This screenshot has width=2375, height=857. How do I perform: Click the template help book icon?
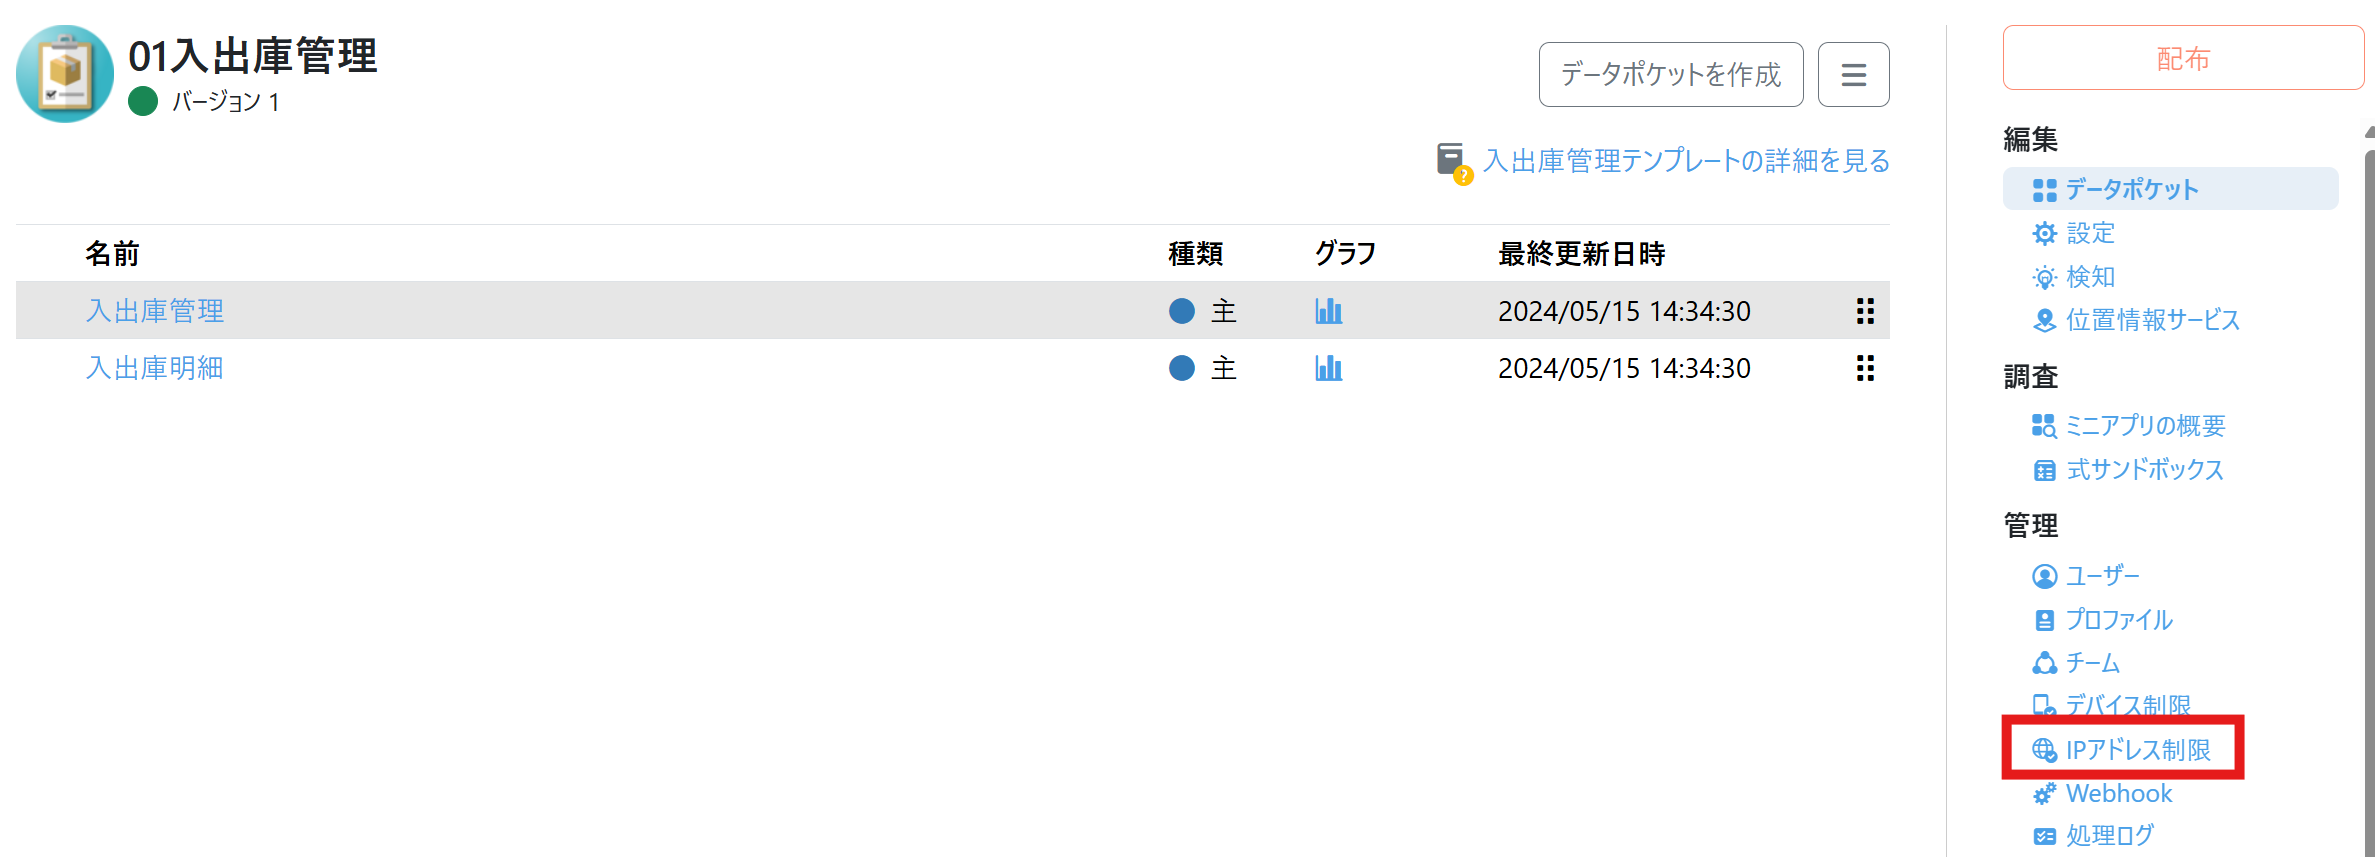1452,161
